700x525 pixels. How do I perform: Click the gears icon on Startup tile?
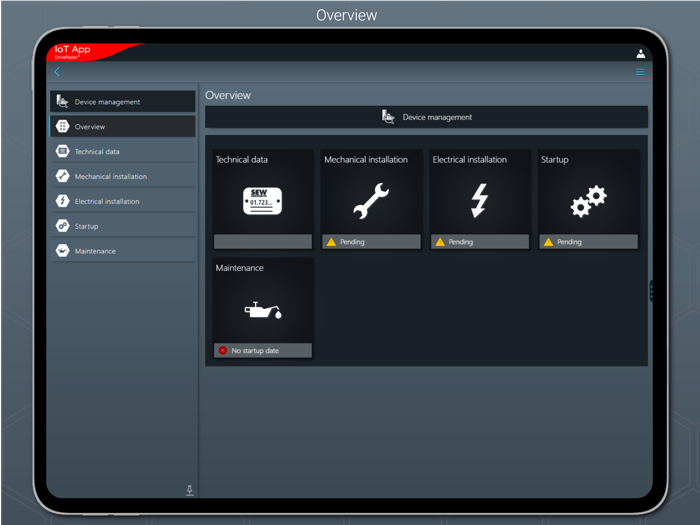coord(588,202)
